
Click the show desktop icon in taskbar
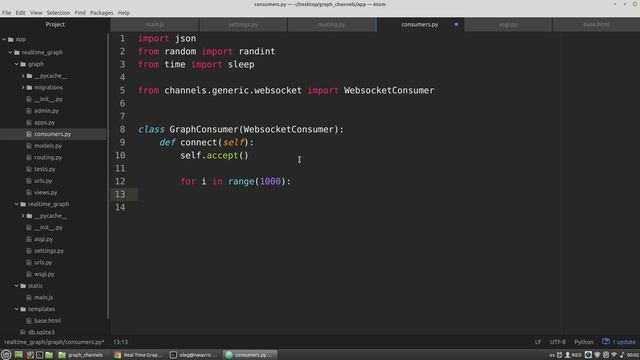[x=18, y=355]
